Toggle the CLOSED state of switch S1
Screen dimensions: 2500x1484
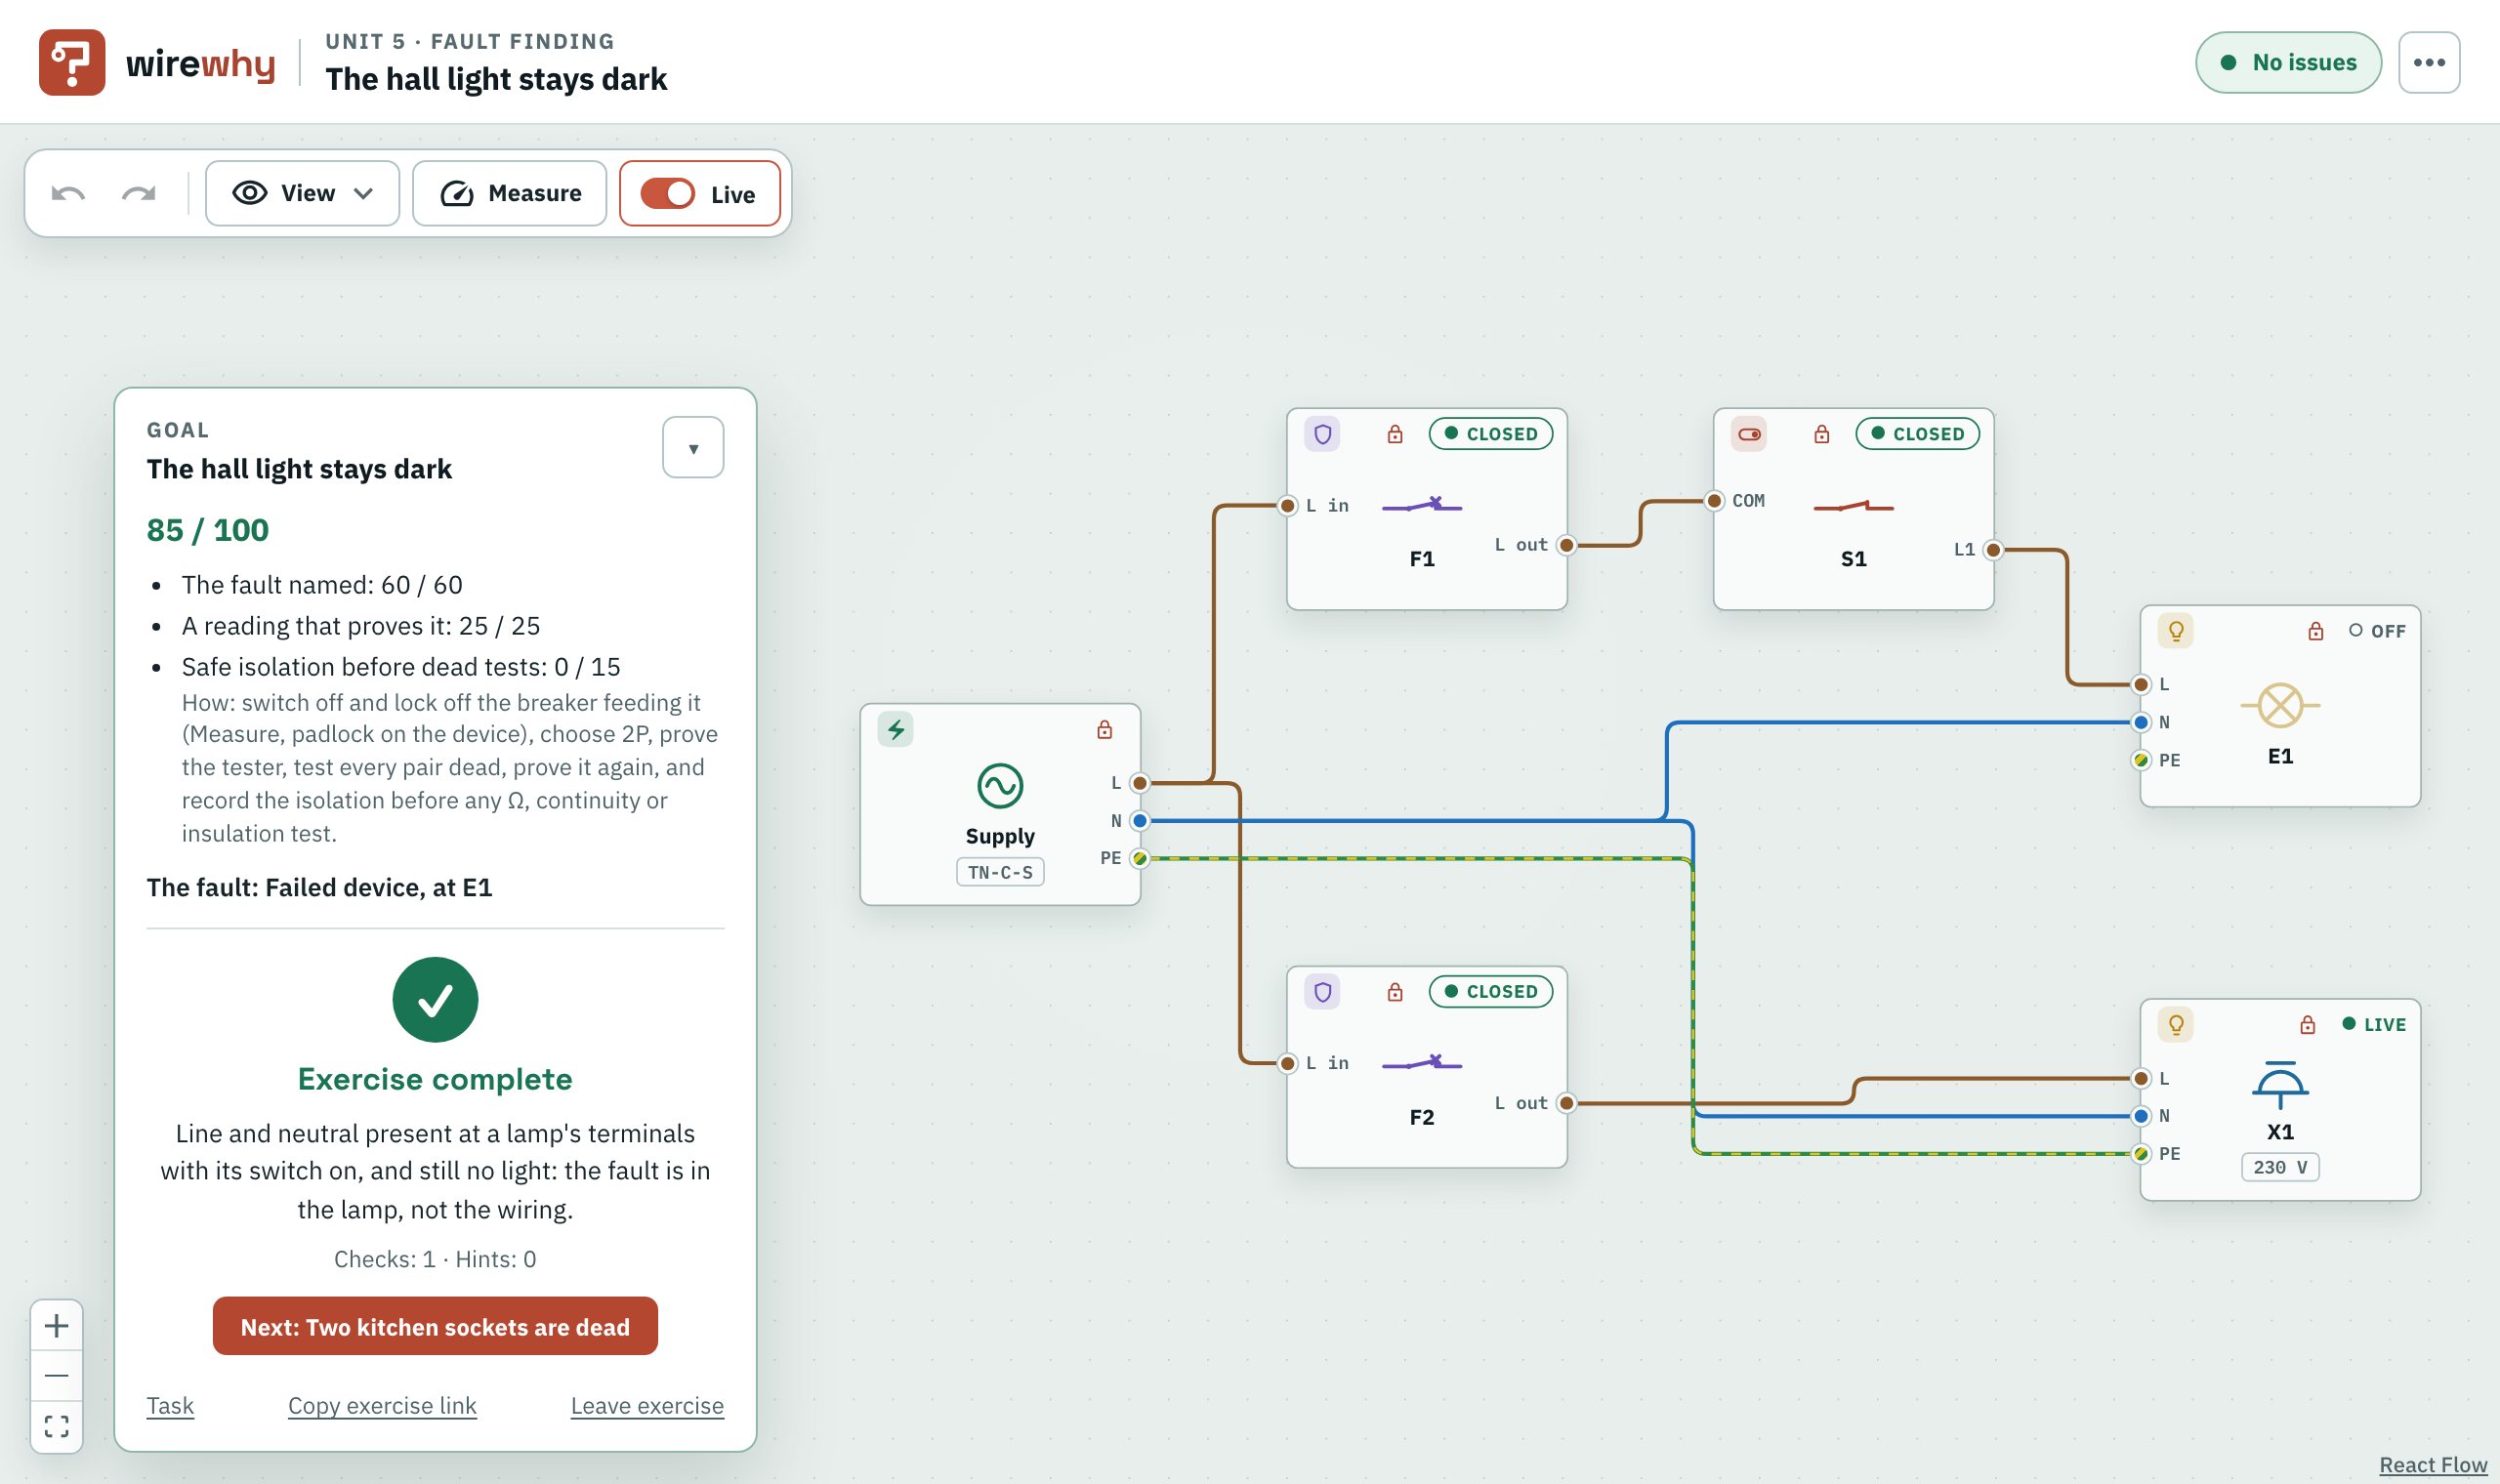(x=1918, y=434)
